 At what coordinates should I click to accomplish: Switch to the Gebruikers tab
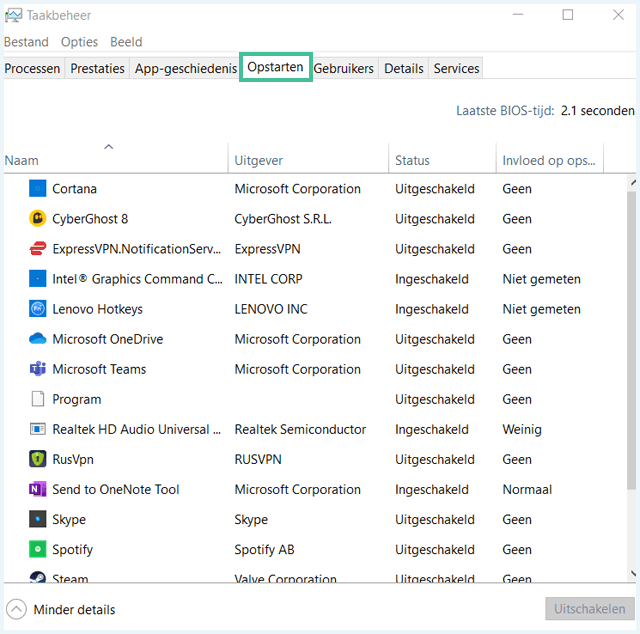coord(344,68)
